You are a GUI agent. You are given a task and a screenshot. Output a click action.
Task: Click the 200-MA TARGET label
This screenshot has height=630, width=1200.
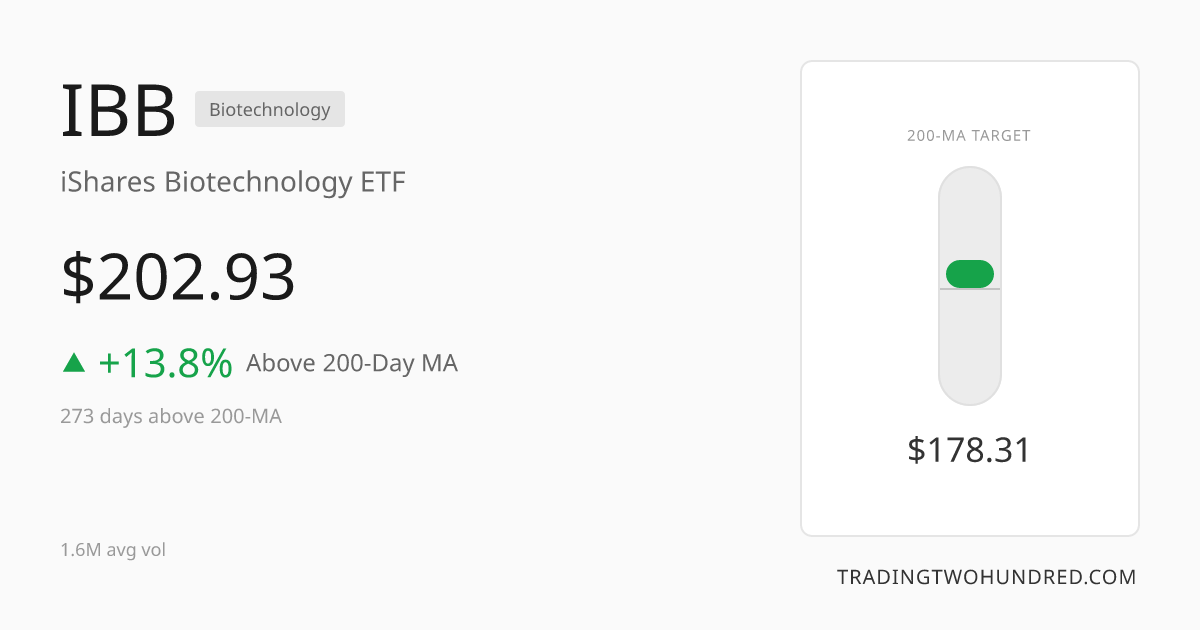(x=969, y=136)
